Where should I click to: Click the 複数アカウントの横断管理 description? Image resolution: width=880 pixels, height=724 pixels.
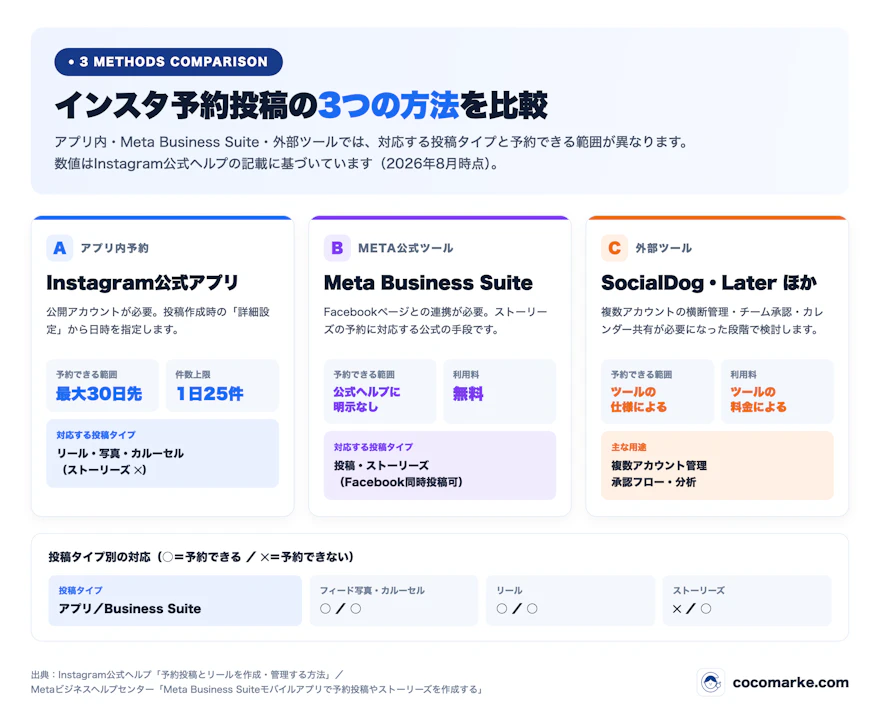pyautogui.click(x=712, y=320)
